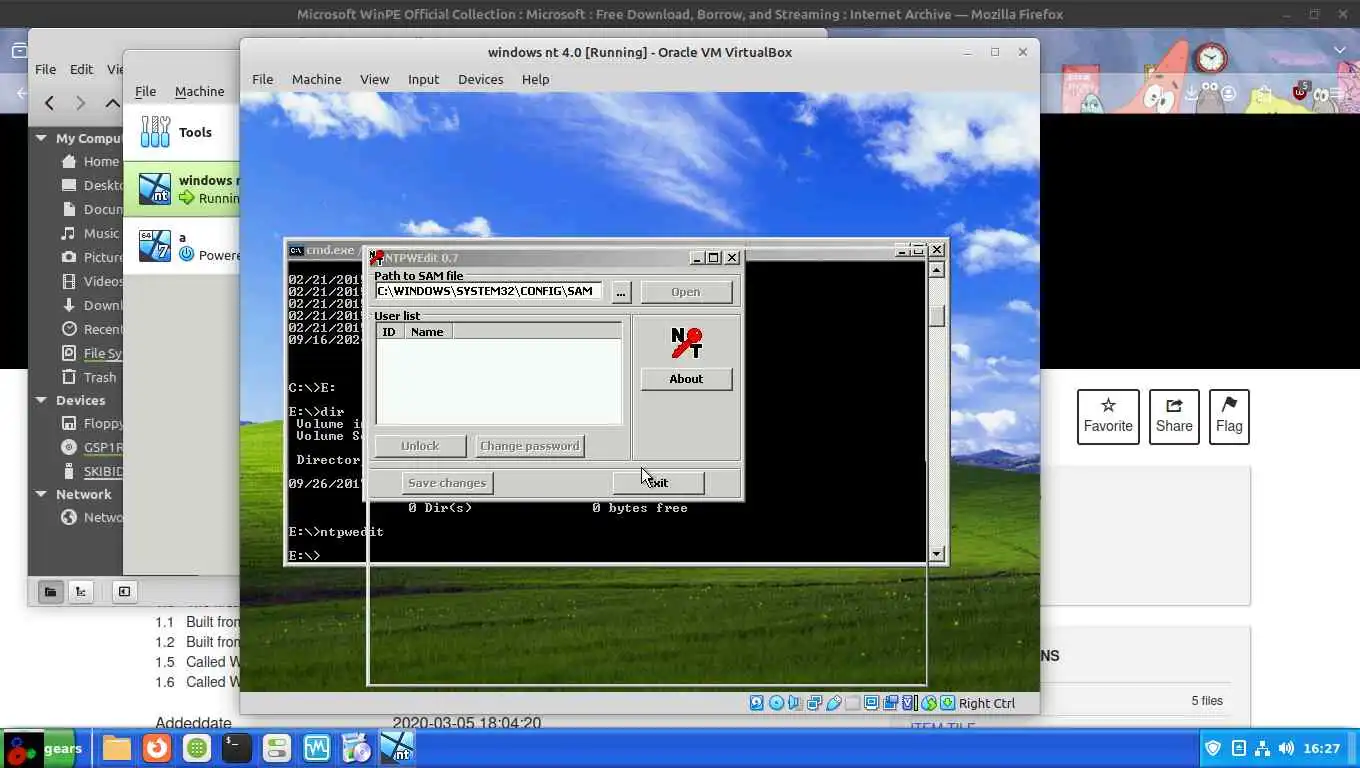Screen dimensions: 1360x768
Task: Open the Devices menu in VM window
Action: click(x=480, y=79)
